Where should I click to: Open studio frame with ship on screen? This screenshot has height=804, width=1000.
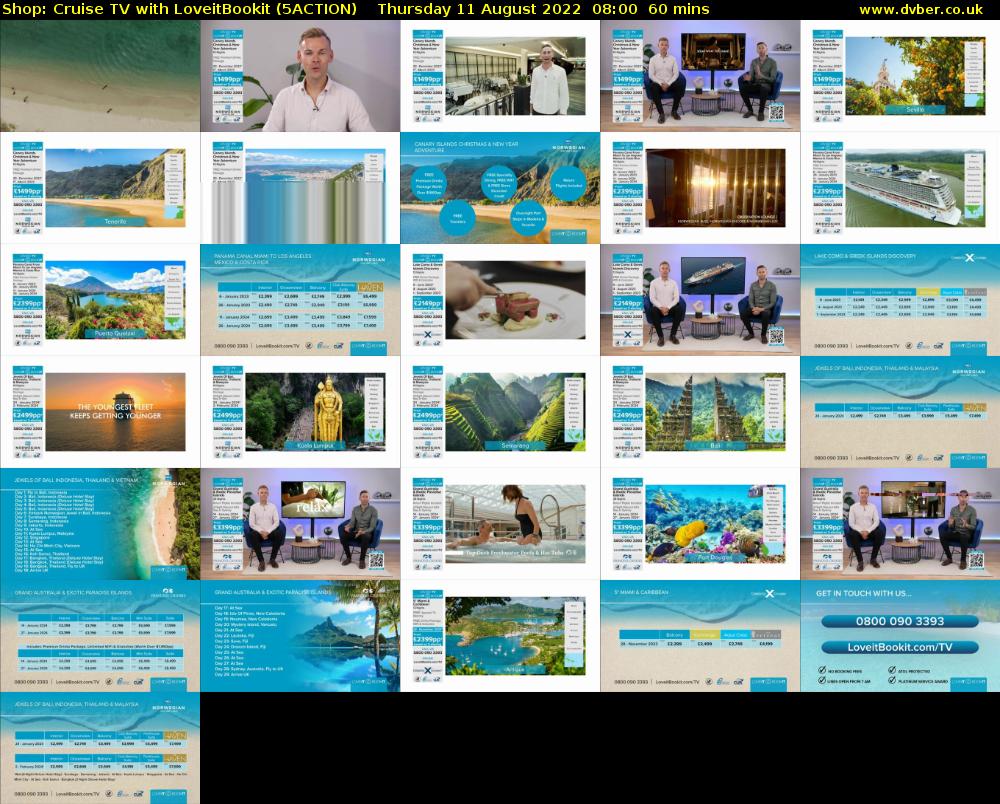tap(700, 300)
